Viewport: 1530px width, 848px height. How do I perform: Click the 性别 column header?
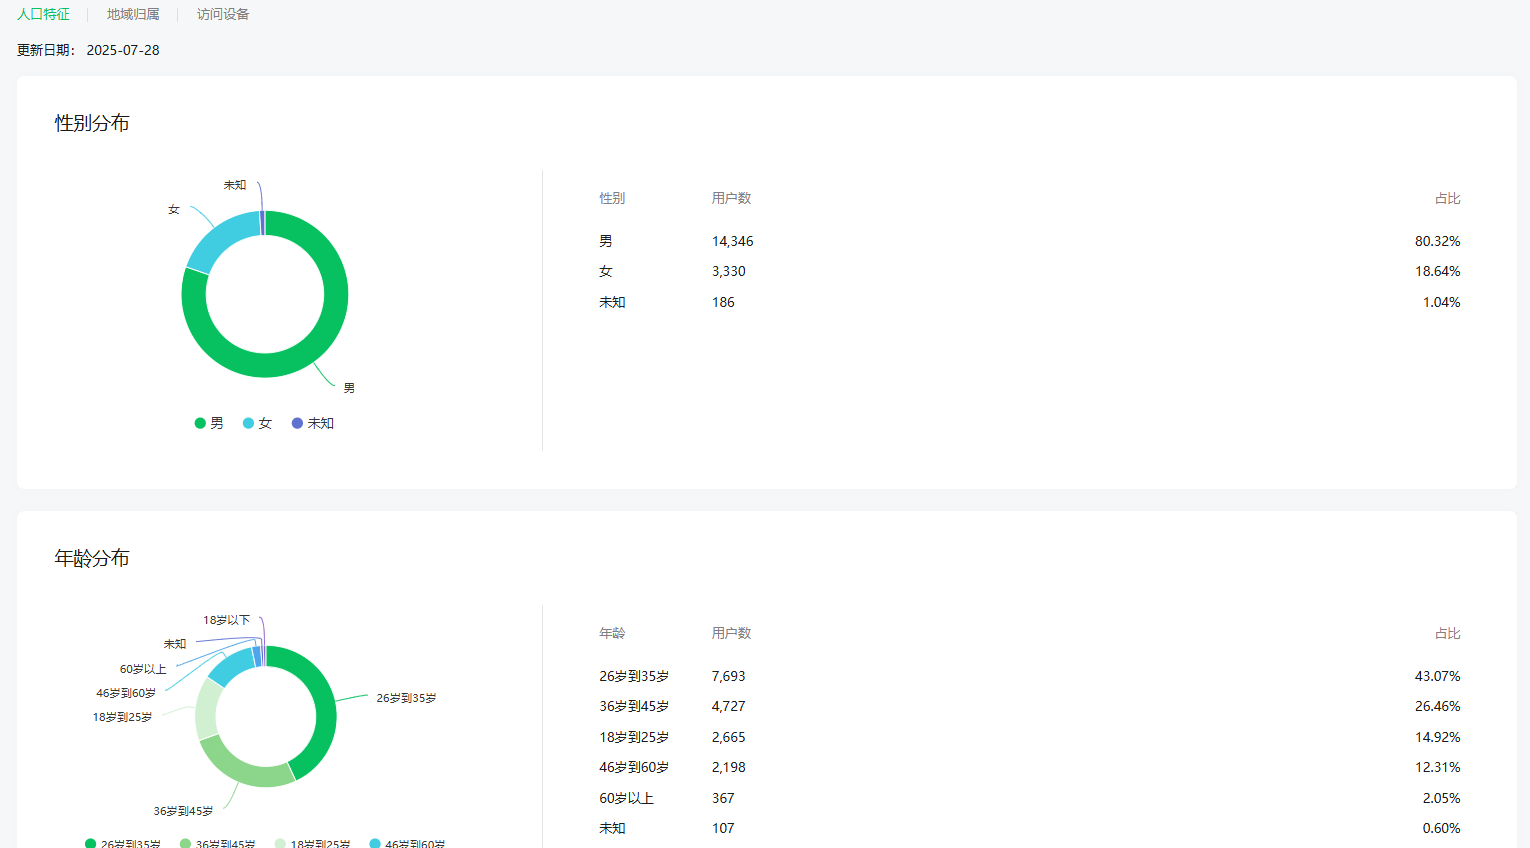pyautogui.click(x=612, y=198)
